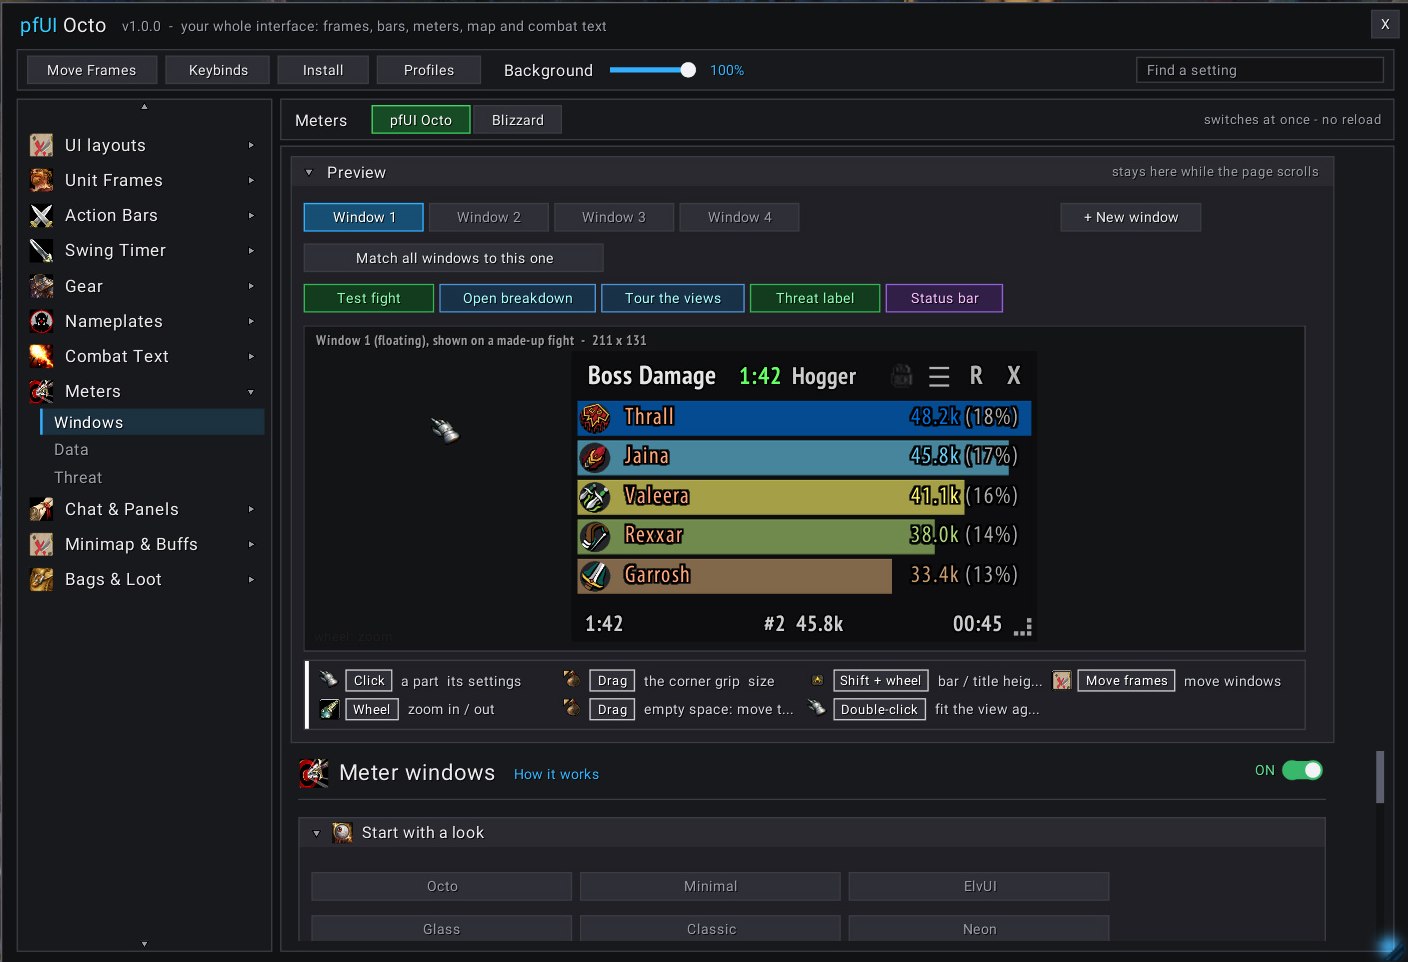1408x962 pixels.
Task: Collapse the Preview section triangle
Action: tap(309, 173)
